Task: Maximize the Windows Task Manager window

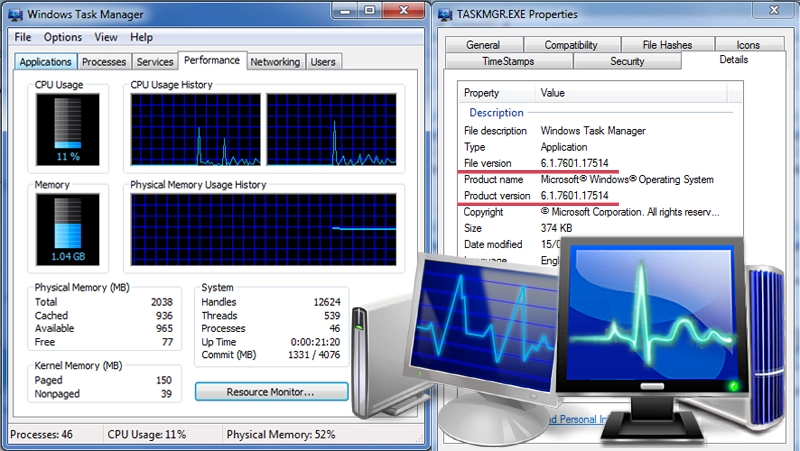Action: [x=369, y=11]
